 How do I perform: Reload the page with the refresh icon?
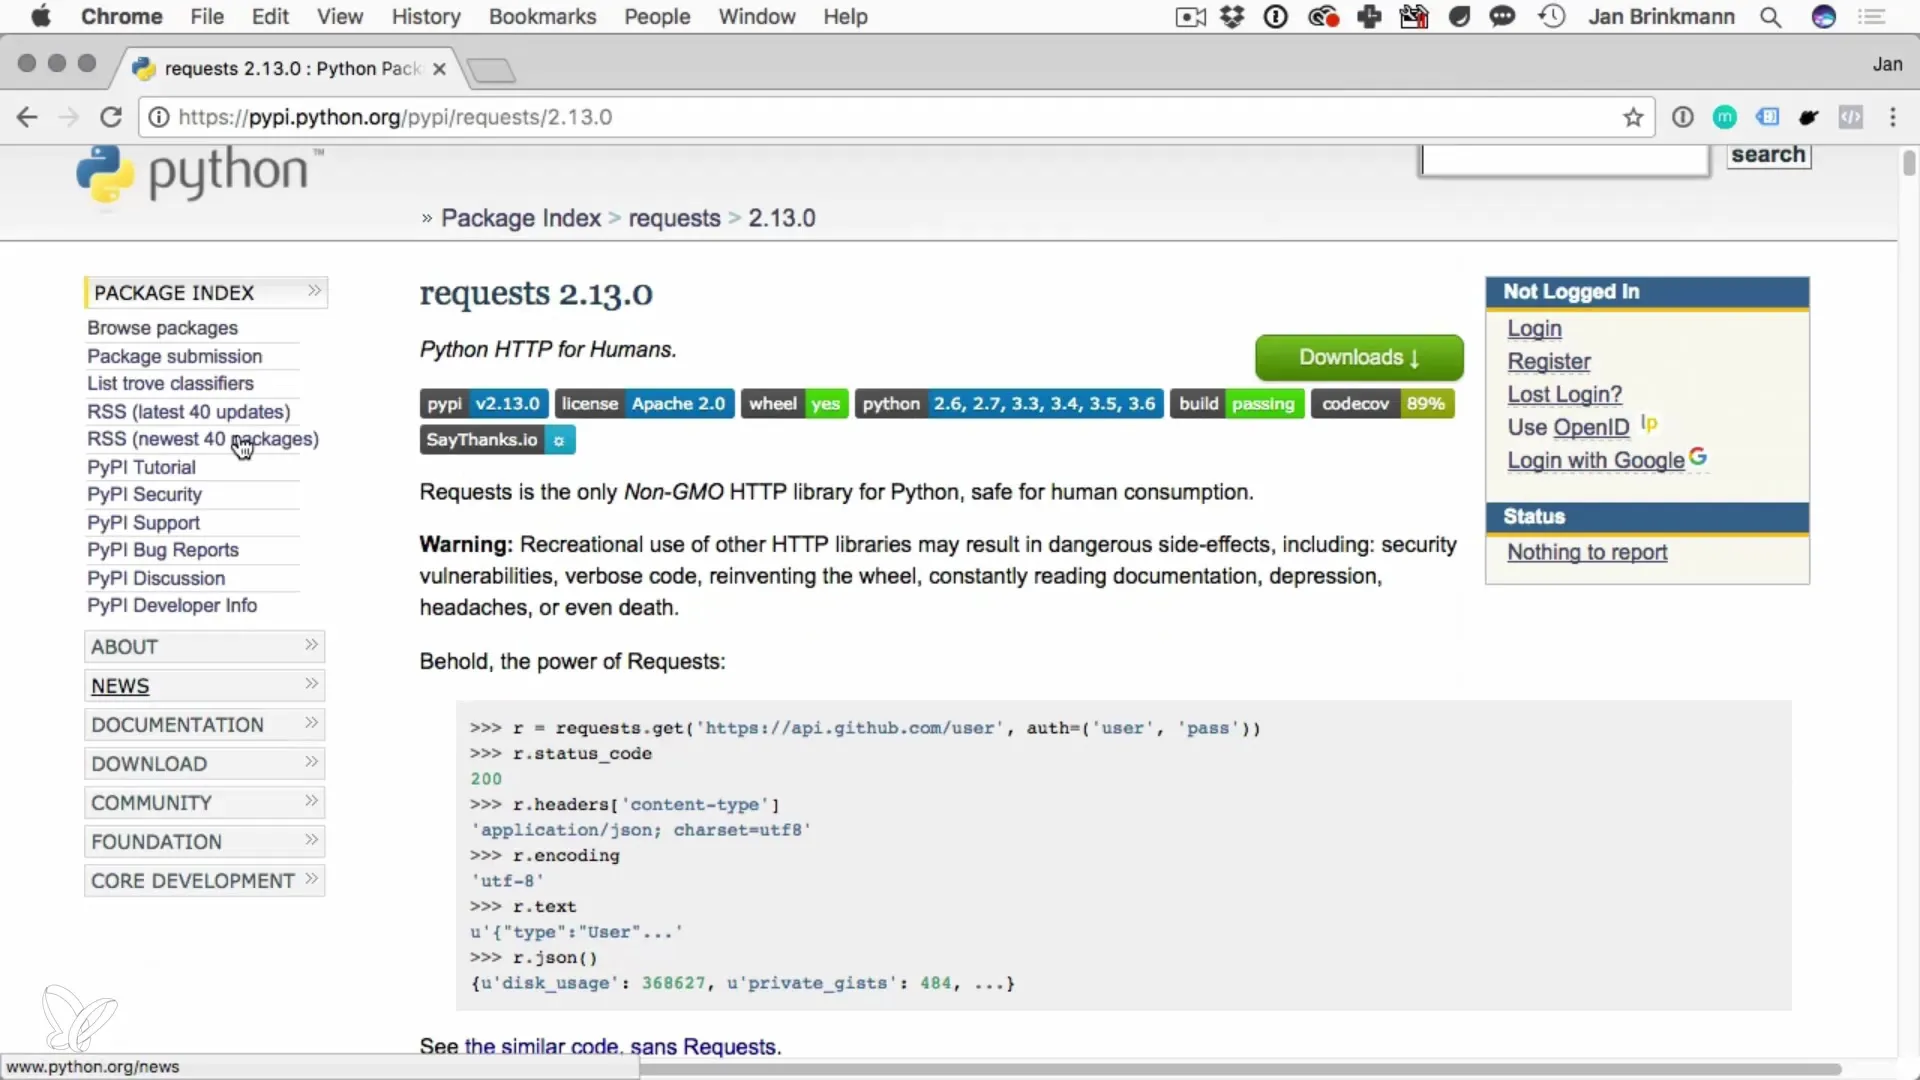point(111,117)
